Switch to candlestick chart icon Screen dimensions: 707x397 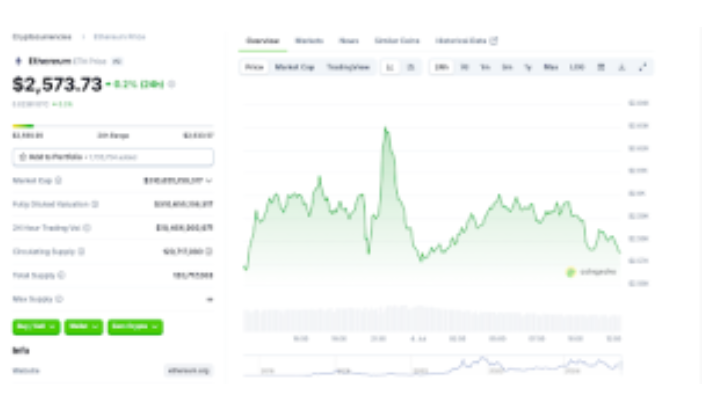[x=411, y=67]
